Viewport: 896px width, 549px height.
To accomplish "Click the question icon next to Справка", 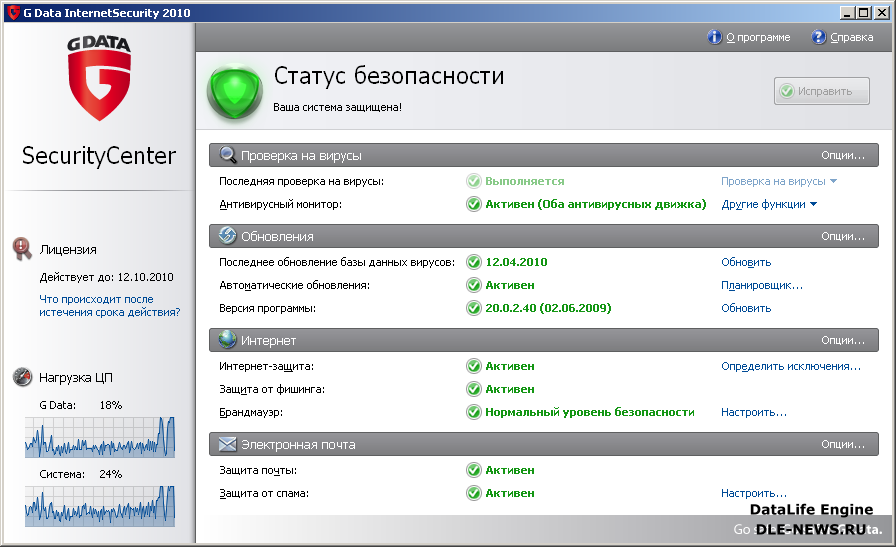I will 818,37.
